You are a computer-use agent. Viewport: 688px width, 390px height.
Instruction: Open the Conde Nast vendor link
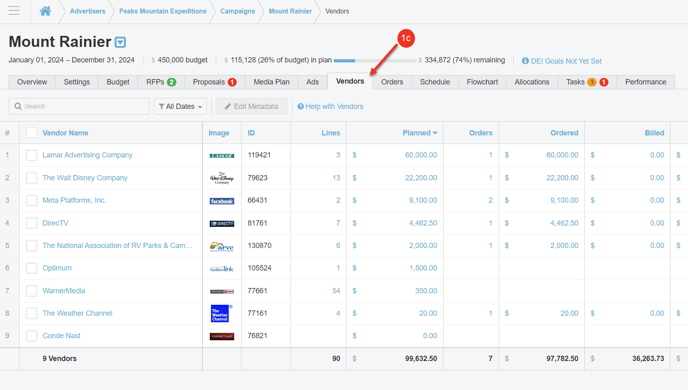pyautogui.click(x=61, y=336)
